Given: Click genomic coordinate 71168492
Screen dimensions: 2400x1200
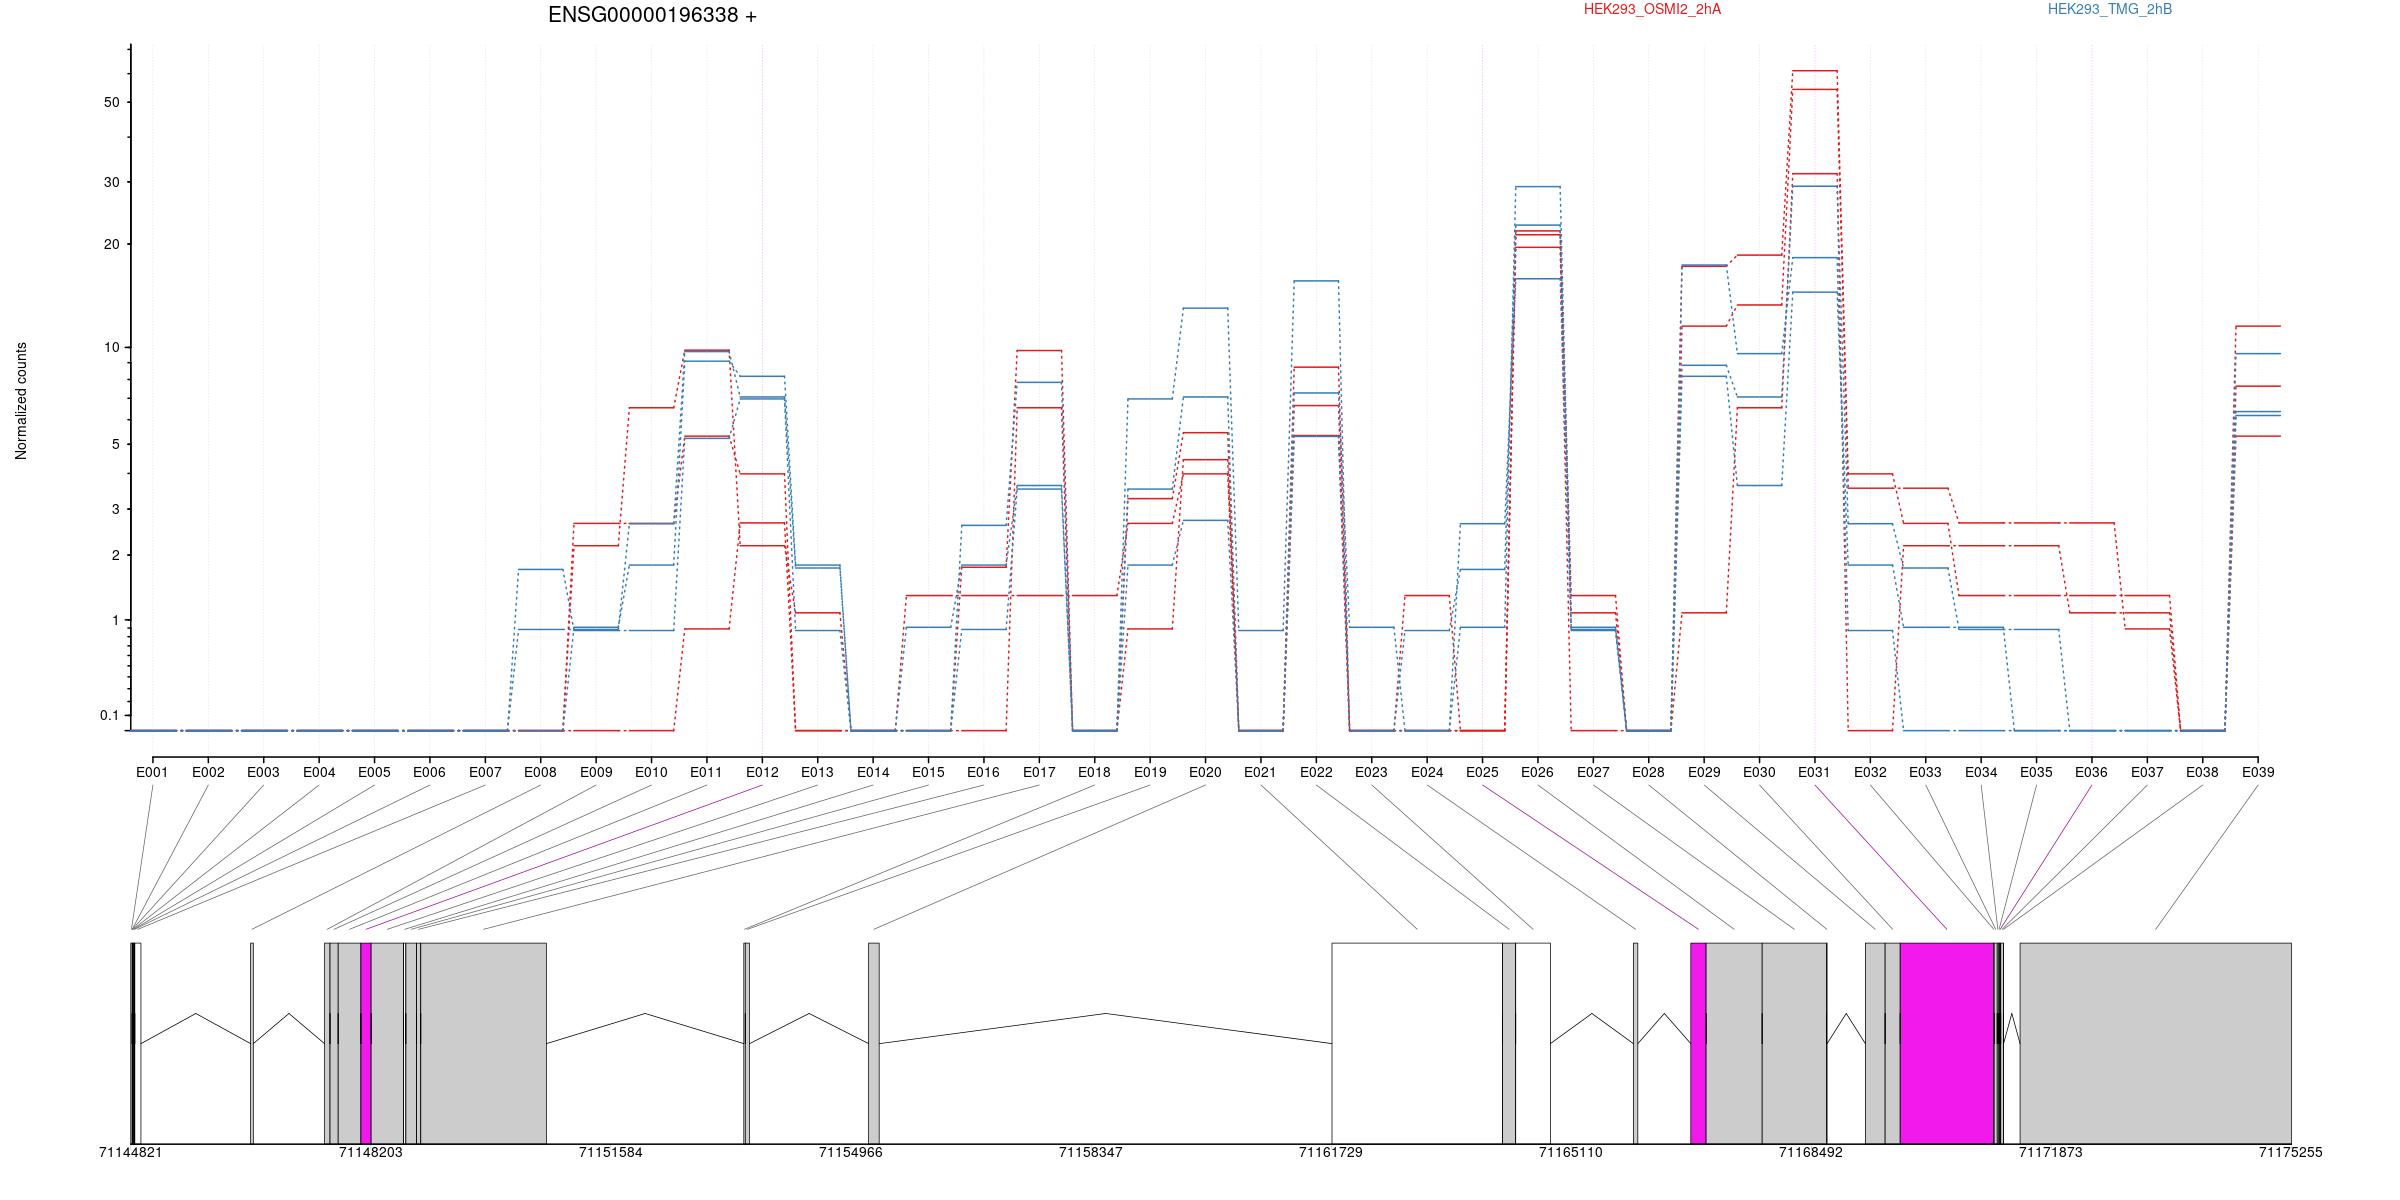Looking at the screenshot, I should tap(1810, 1153).
